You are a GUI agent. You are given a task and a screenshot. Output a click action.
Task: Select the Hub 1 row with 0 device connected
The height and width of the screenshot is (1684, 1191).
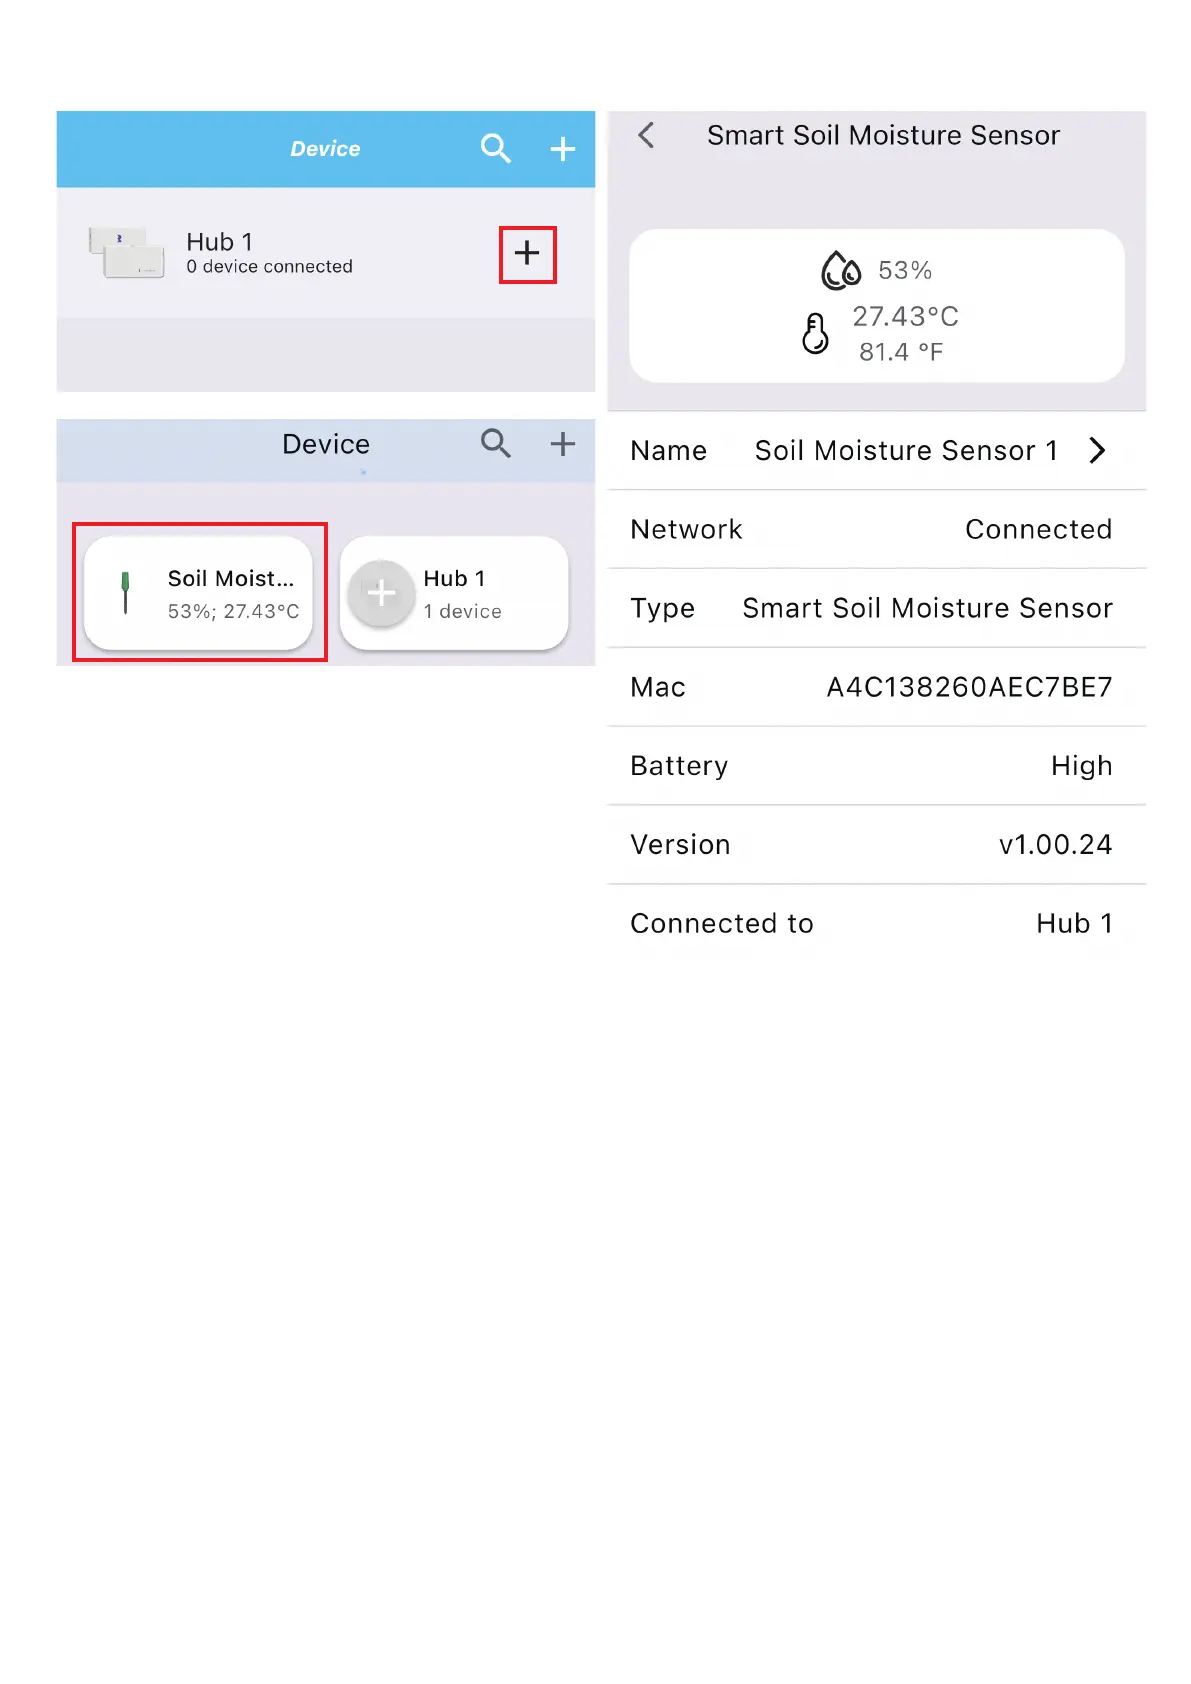(x=270, y=253)
